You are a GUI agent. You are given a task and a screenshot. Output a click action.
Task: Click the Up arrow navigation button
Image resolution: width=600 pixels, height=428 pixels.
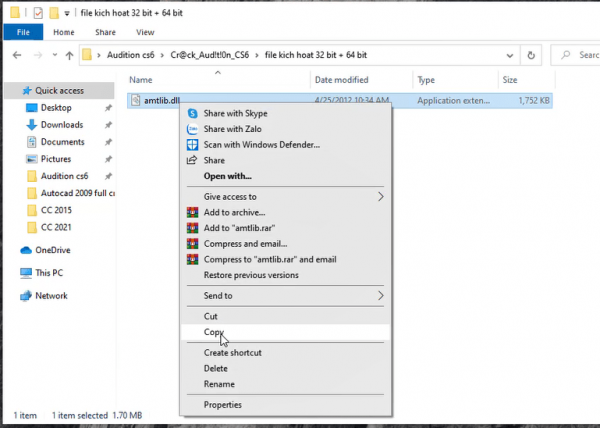tap(61, 55)
